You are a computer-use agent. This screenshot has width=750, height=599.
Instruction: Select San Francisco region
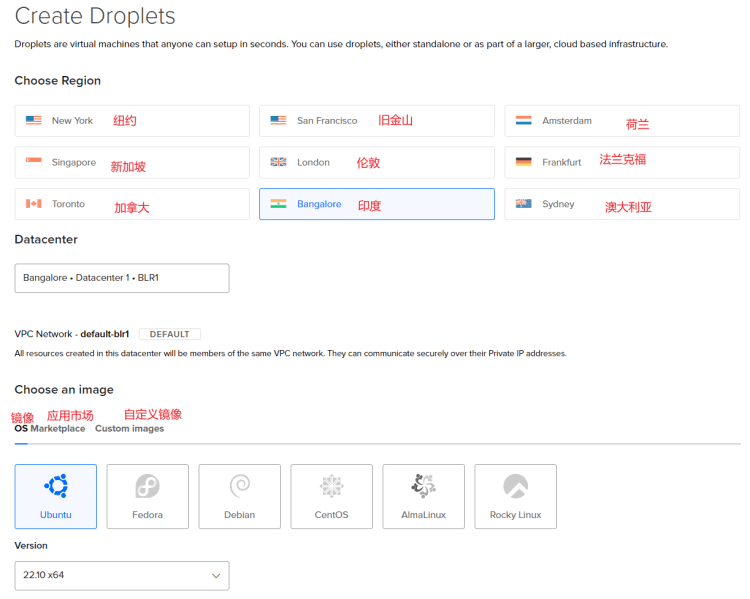377,121
